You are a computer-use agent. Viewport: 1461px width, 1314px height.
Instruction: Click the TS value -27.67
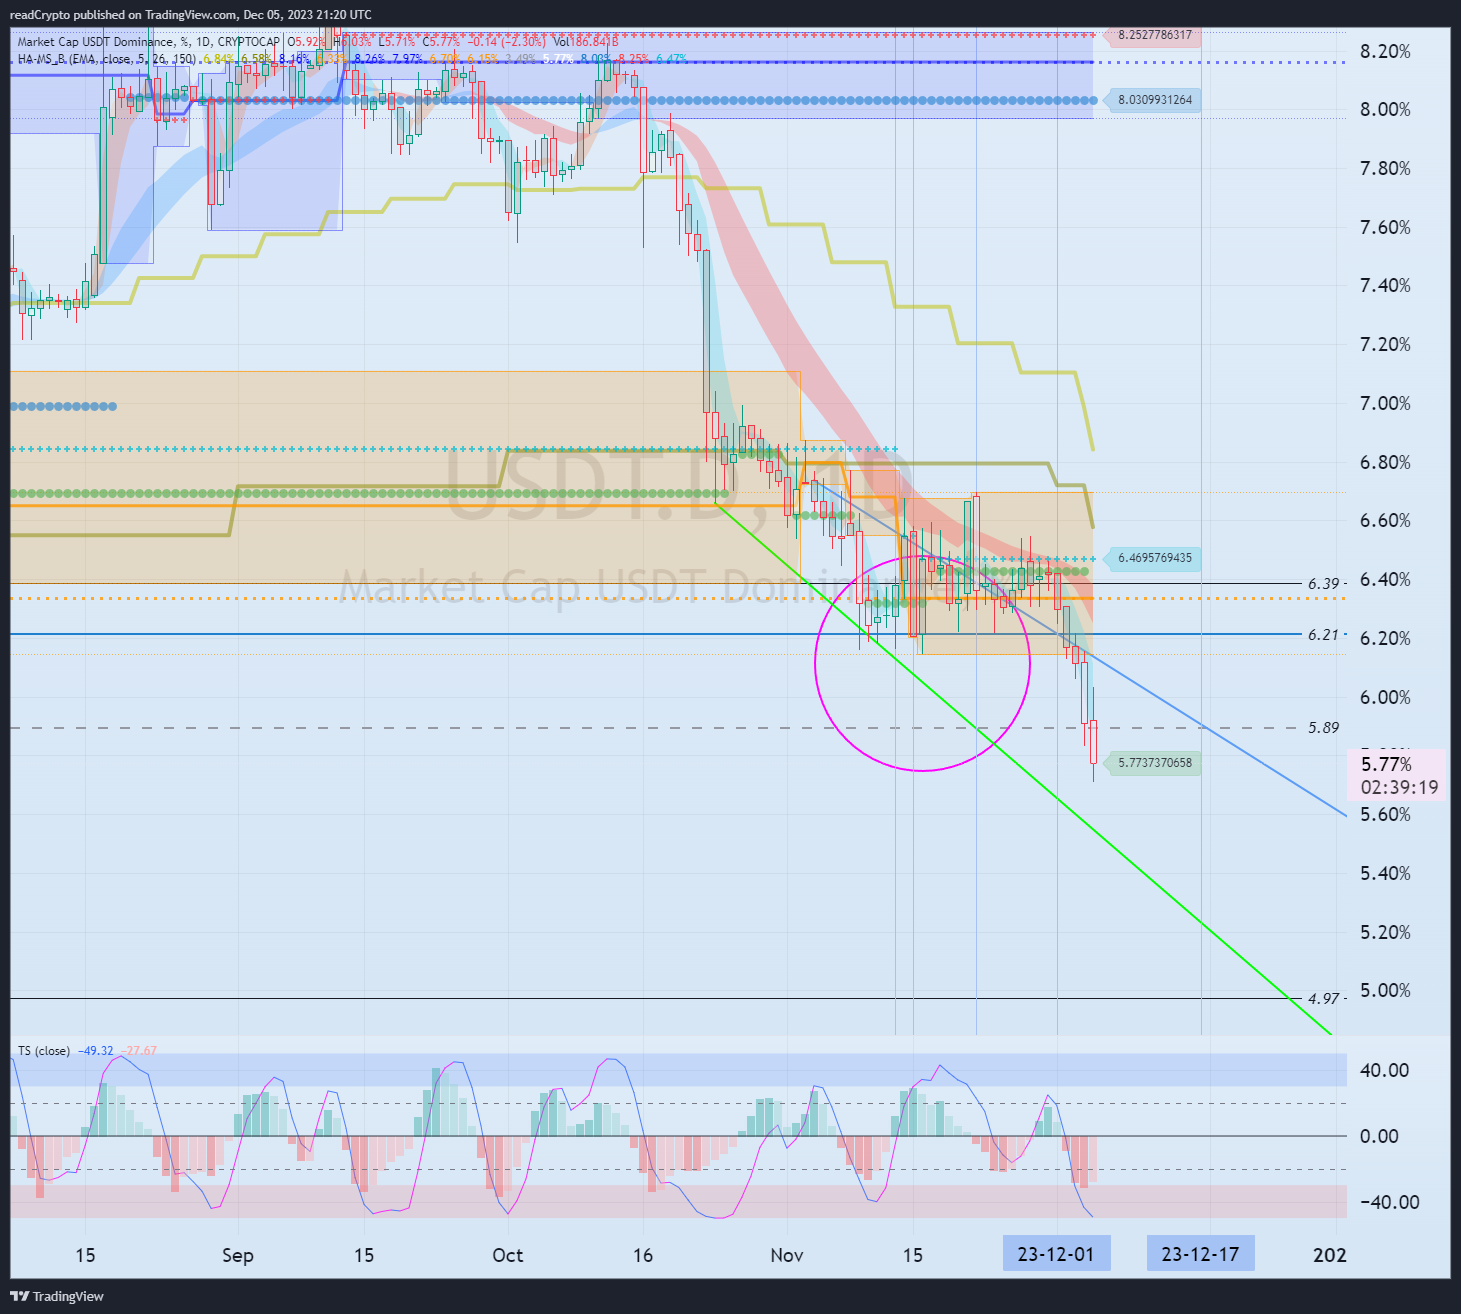point(139,1050)
